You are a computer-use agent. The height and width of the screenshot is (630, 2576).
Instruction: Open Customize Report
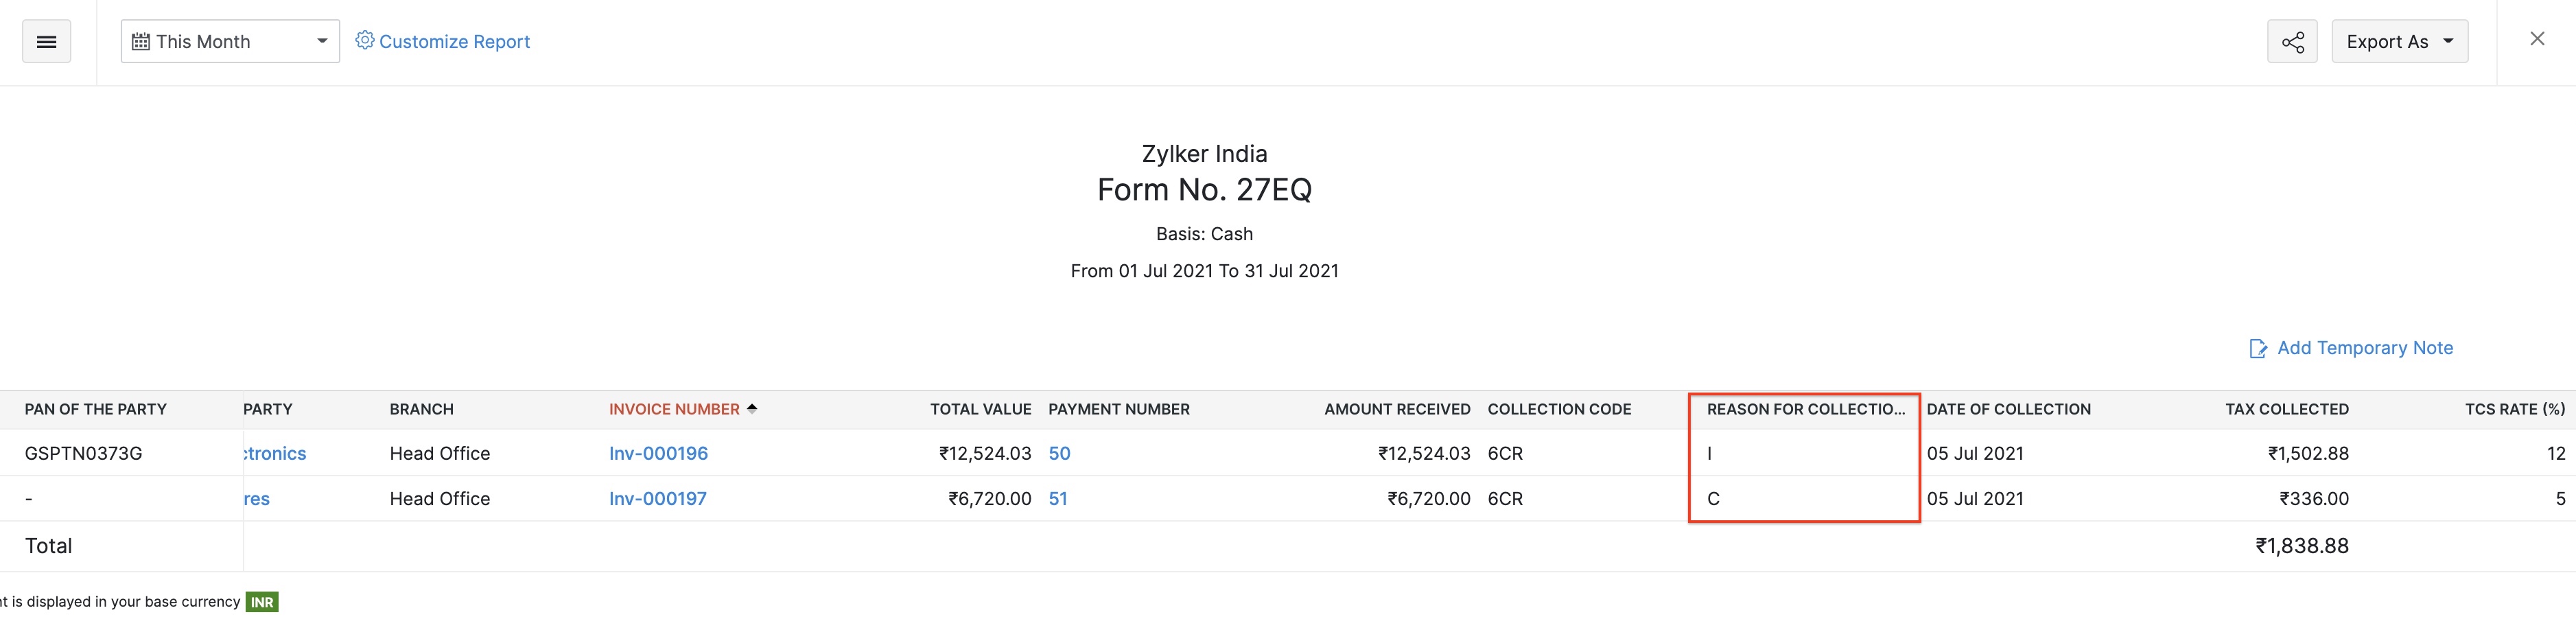pyautogui.click(x=455, y=41)
